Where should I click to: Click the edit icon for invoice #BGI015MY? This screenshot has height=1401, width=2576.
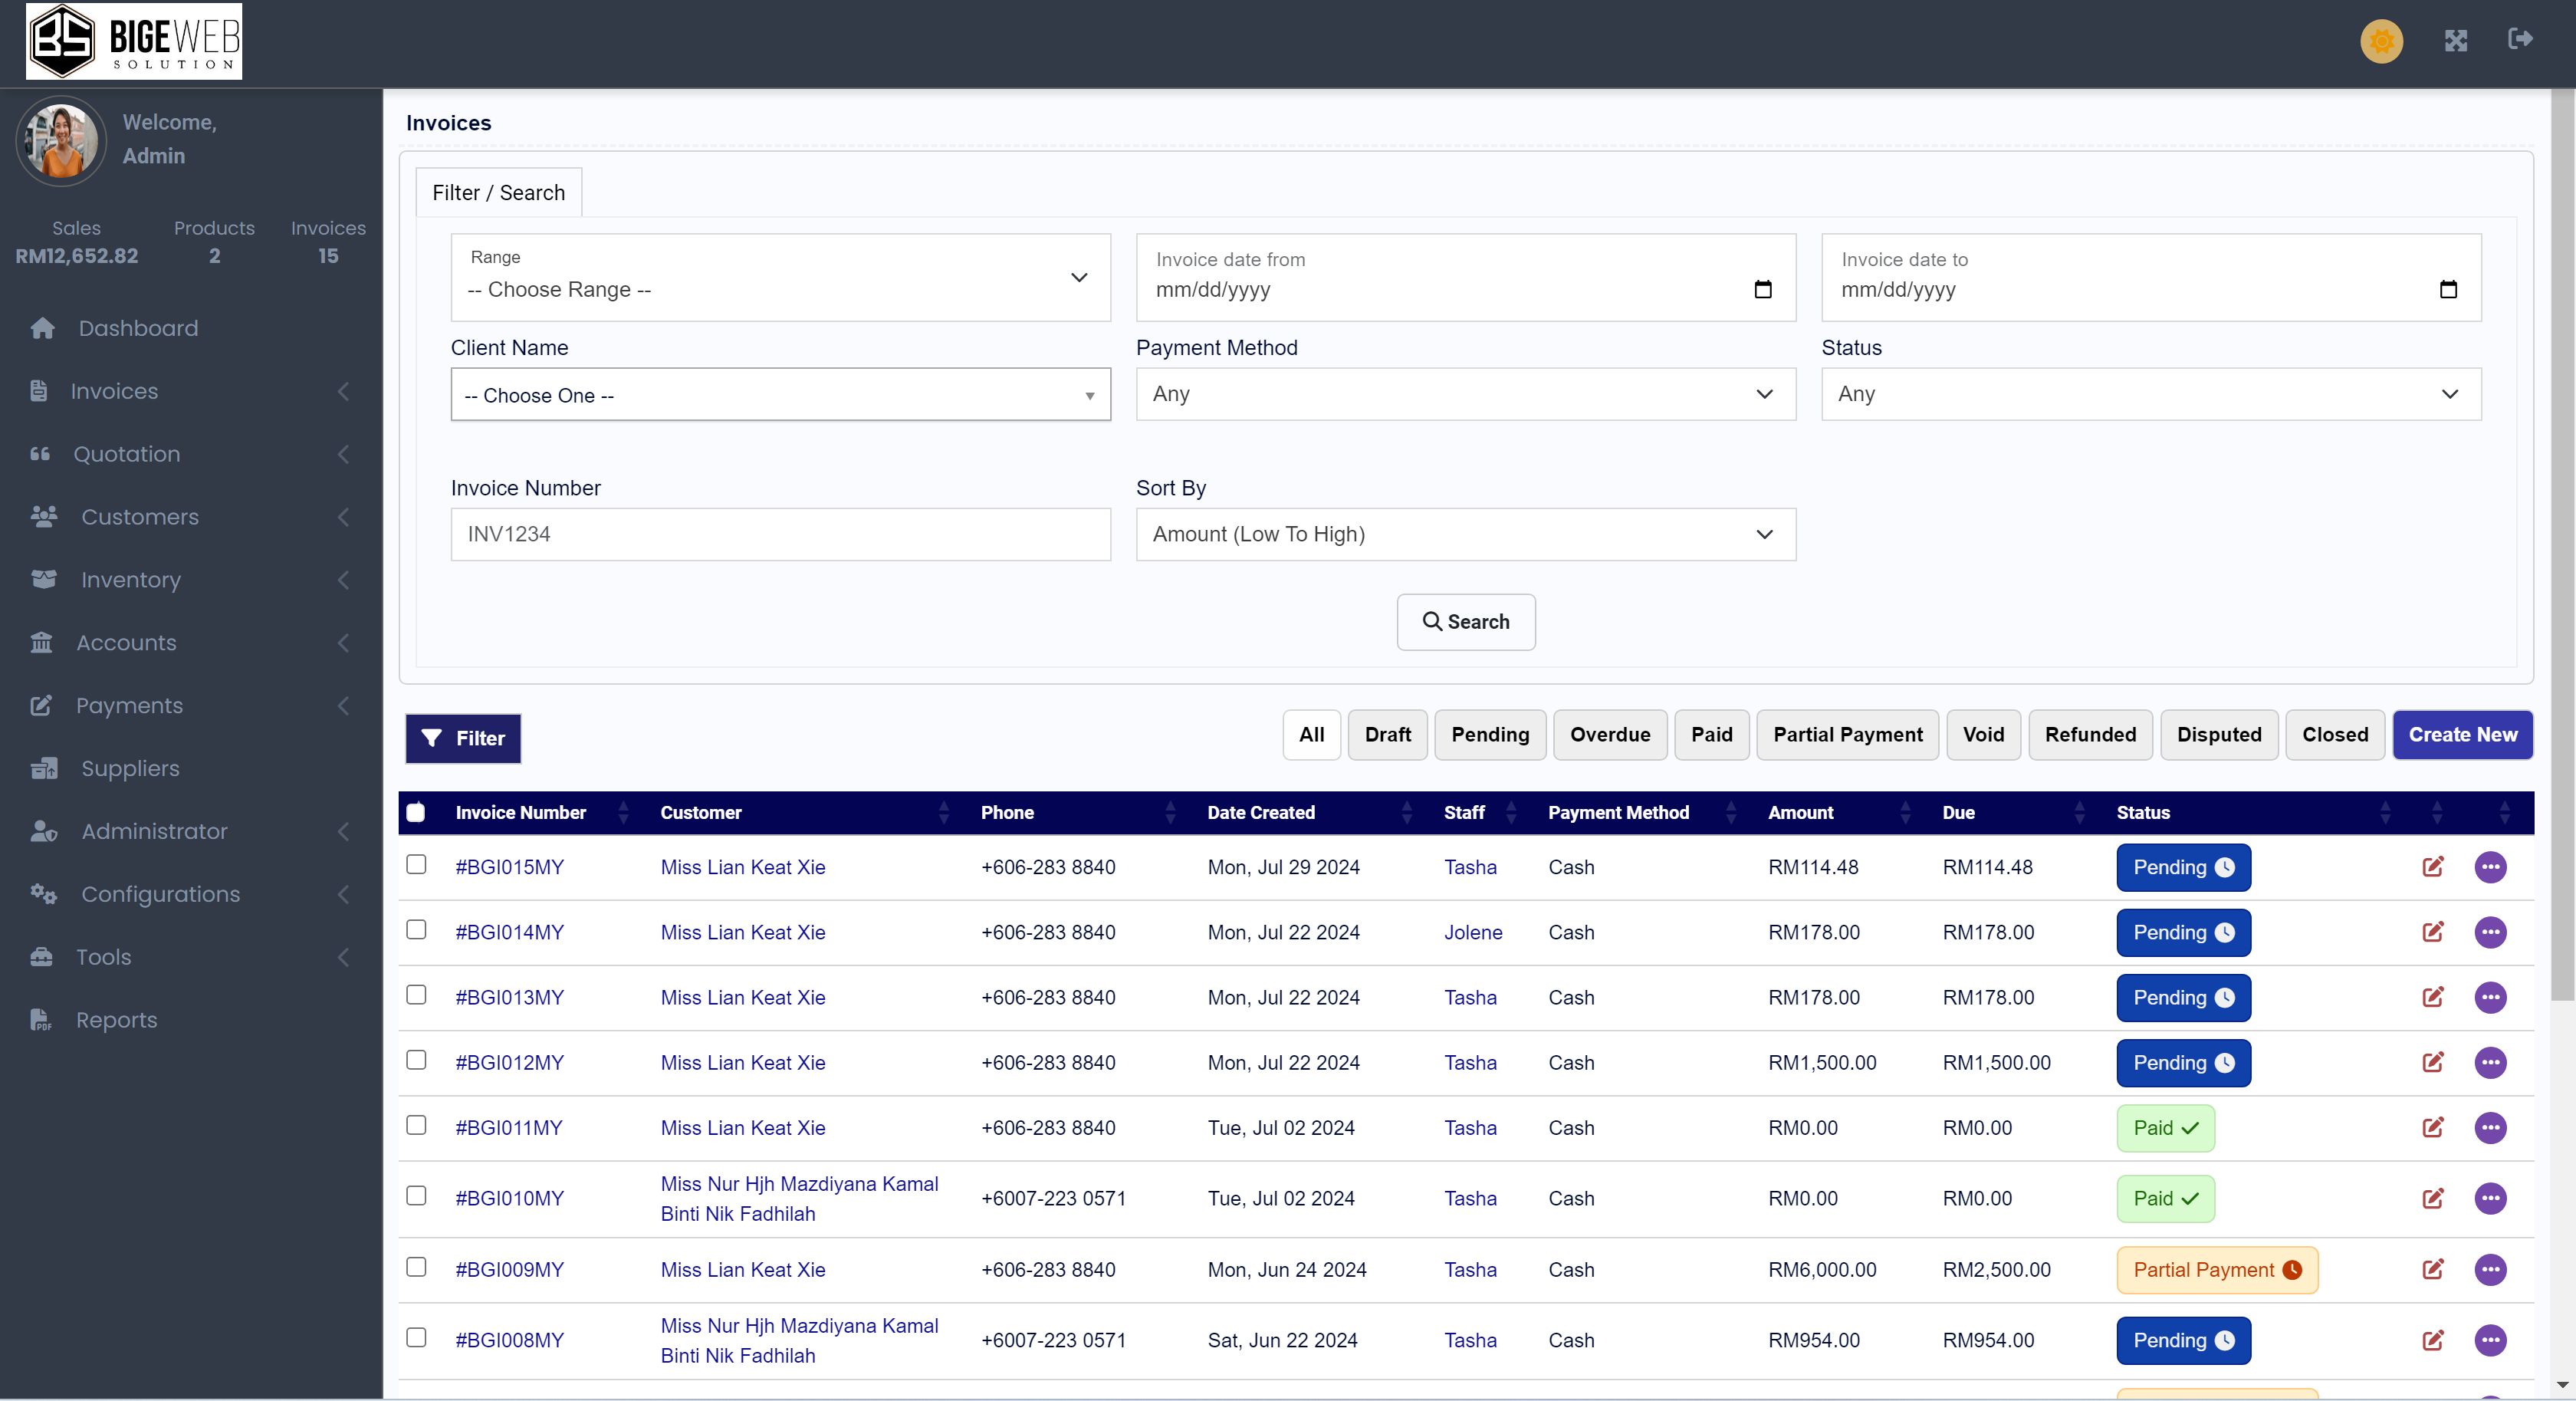point(2432,867)
